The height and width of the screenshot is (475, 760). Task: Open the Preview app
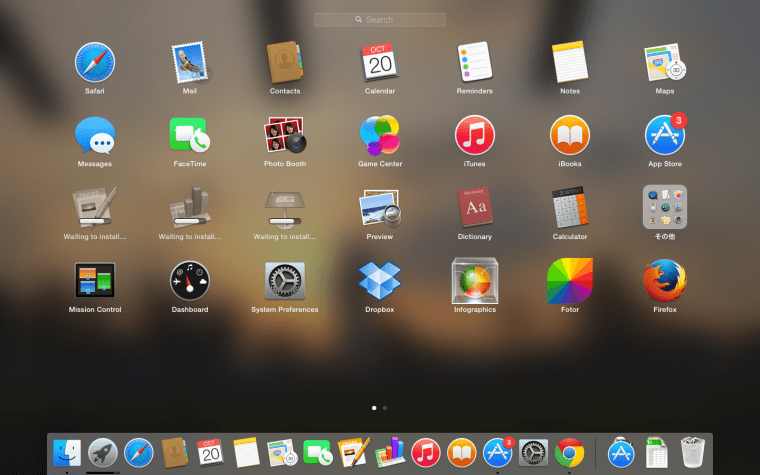(380, 208)
